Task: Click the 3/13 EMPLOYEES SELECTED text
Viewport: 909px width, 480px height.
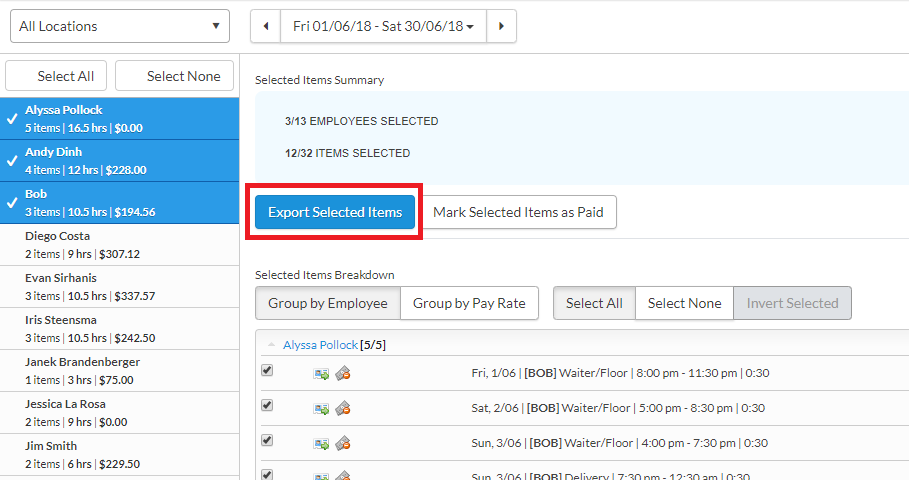Action: click(x=362, y=121)
